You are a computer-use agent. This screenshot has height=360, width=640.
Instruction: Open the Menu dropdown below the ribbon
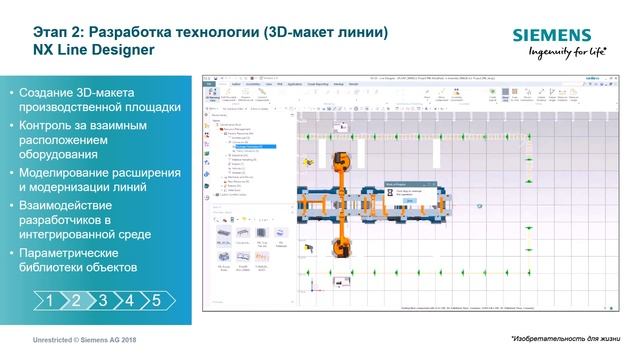pos(212,109)
